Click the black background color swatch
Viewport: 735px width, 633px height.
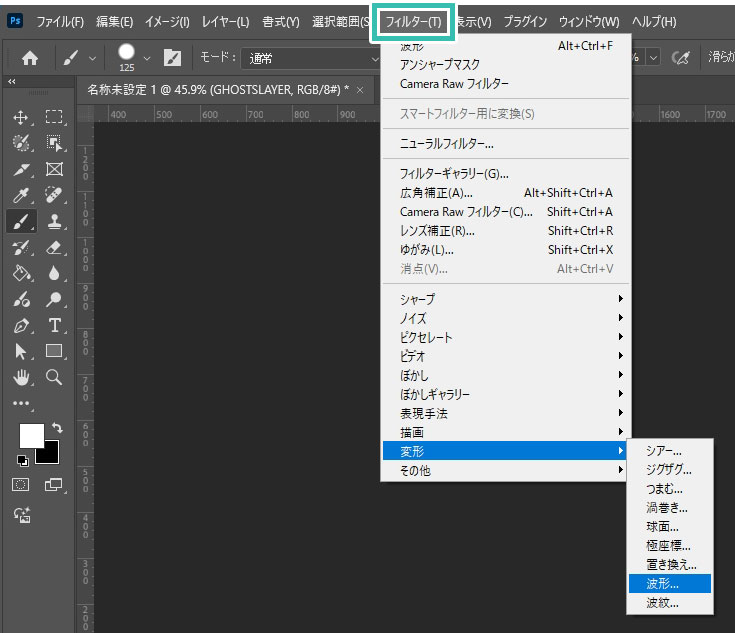coord(51,455)
